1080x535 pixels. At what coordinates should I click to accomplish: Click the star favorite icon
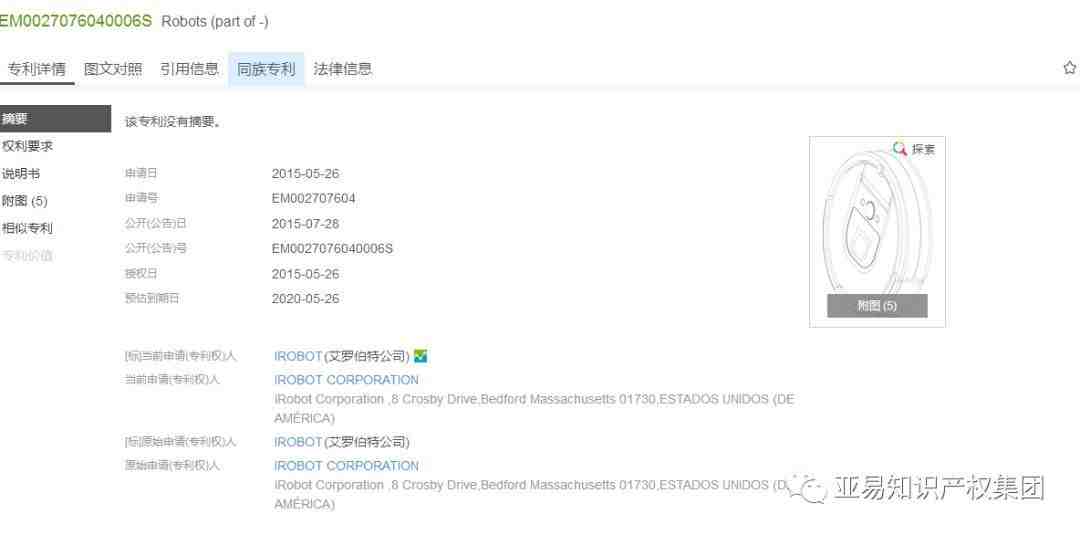coord(1069,67)
